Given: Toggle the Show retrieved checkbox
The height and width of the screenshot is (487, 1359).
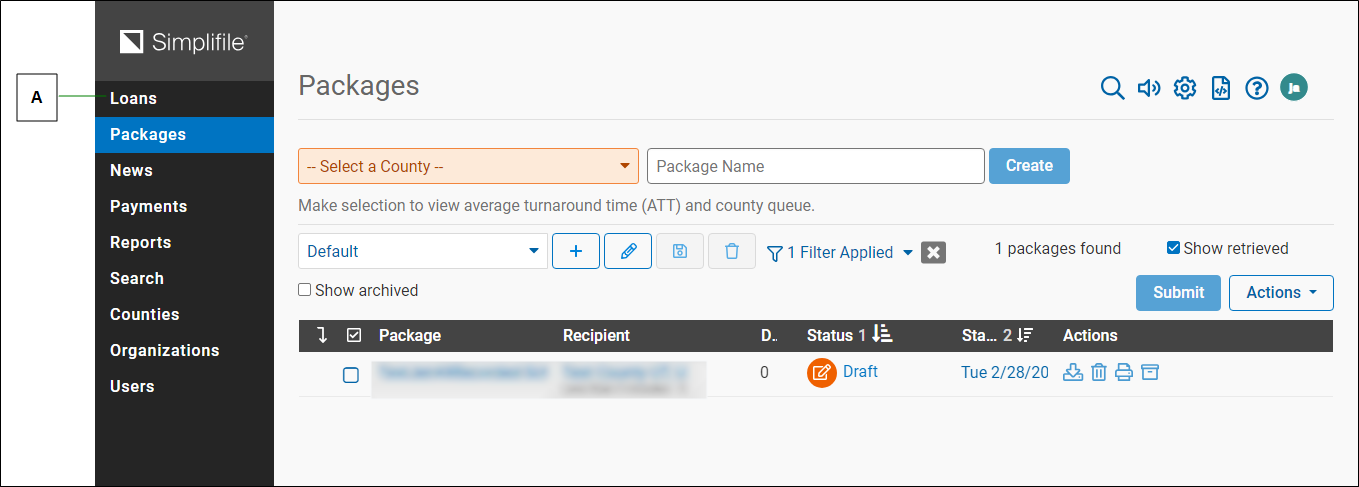Looking at the screenshot, I should [x=1174, y=248].
